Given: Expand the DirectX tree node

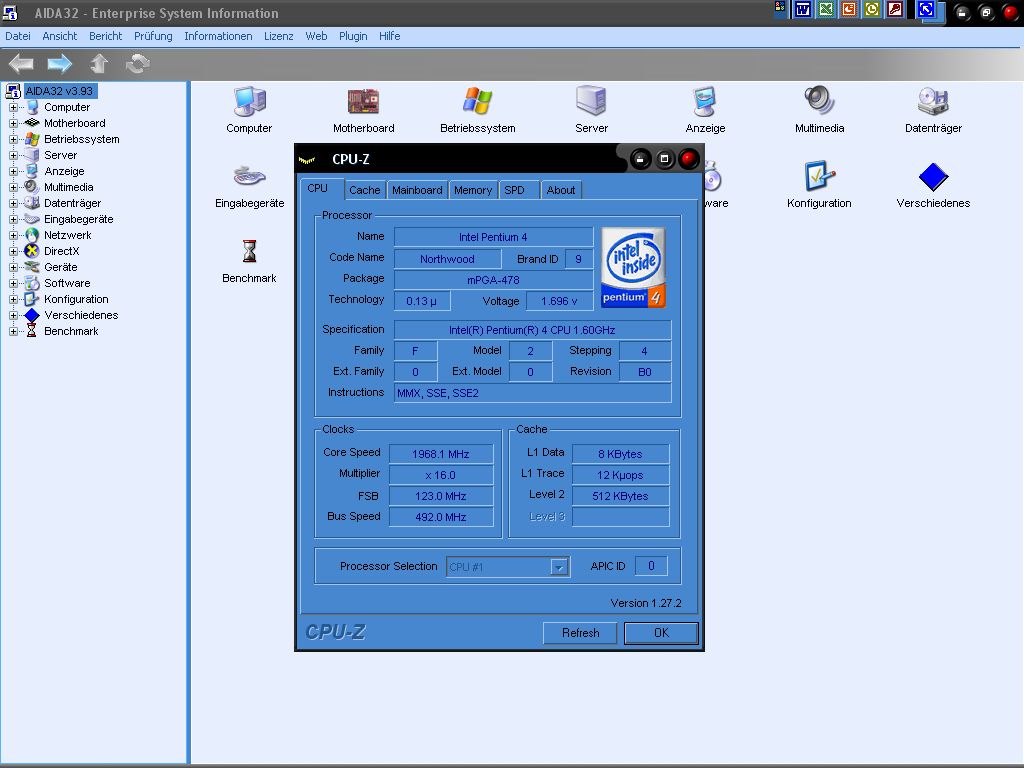Looking at the screenshot, I should pos(13,251).
